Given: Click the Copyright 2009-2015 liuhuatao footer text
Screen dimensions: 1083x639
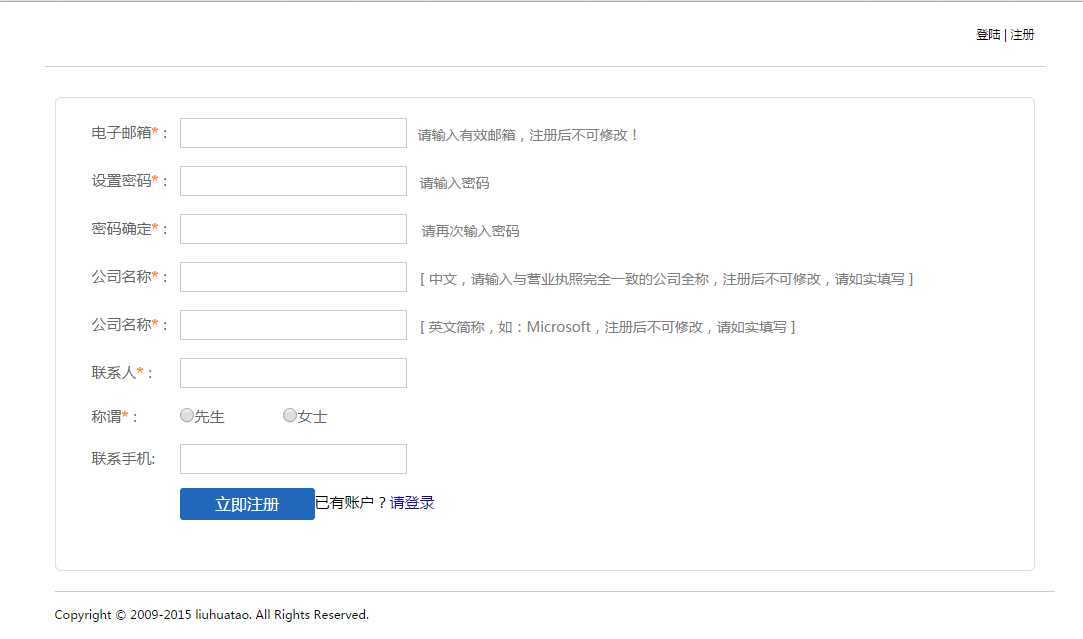Looking at the screenshot, I should point(211,615).
